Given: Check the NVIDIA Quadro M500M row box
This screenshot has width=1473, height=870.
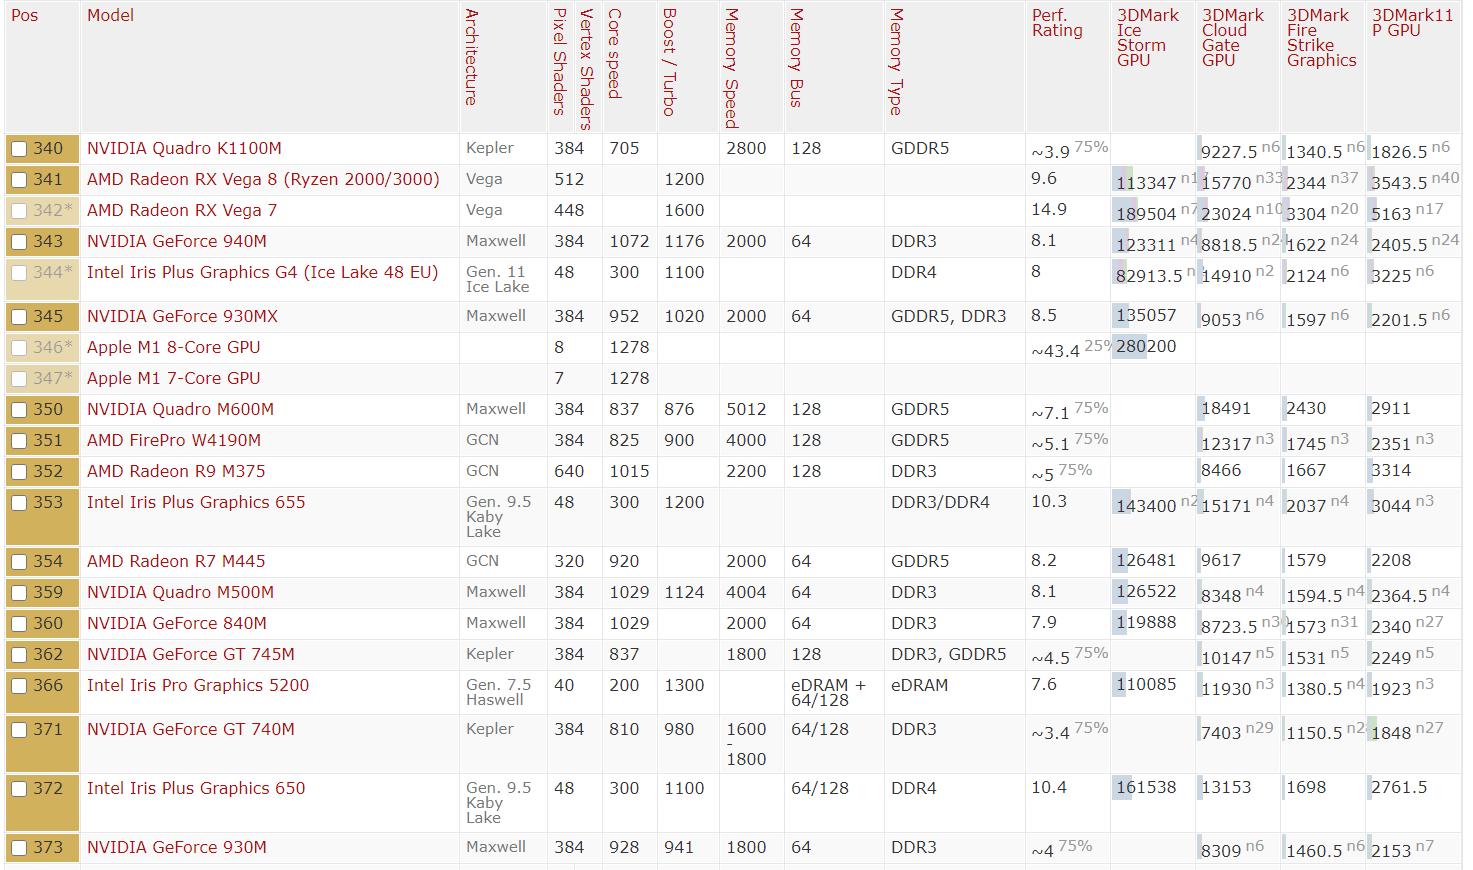Looking at the screenshot, I should pos(19,593).
